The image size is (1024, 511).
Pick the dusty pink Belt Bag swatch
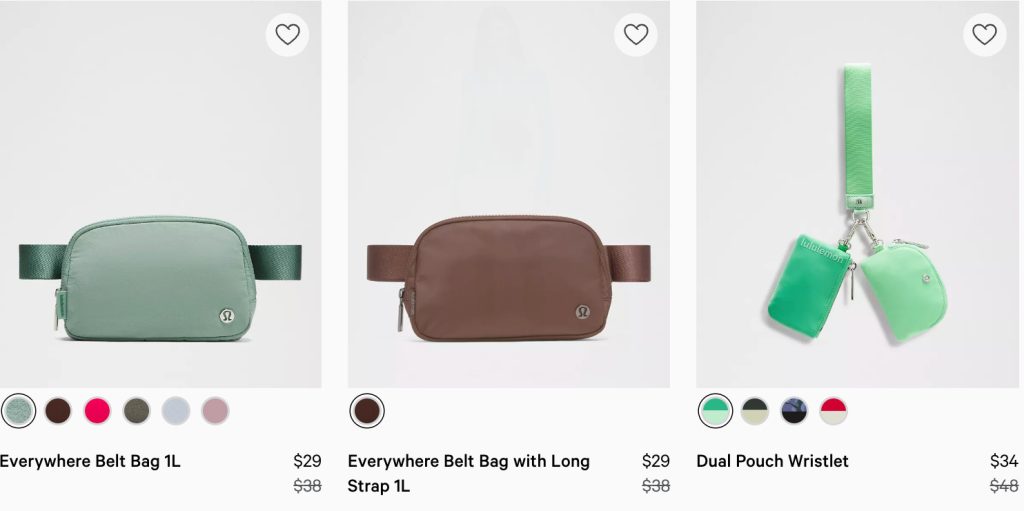pyautogui.click(x=215, y=410)
